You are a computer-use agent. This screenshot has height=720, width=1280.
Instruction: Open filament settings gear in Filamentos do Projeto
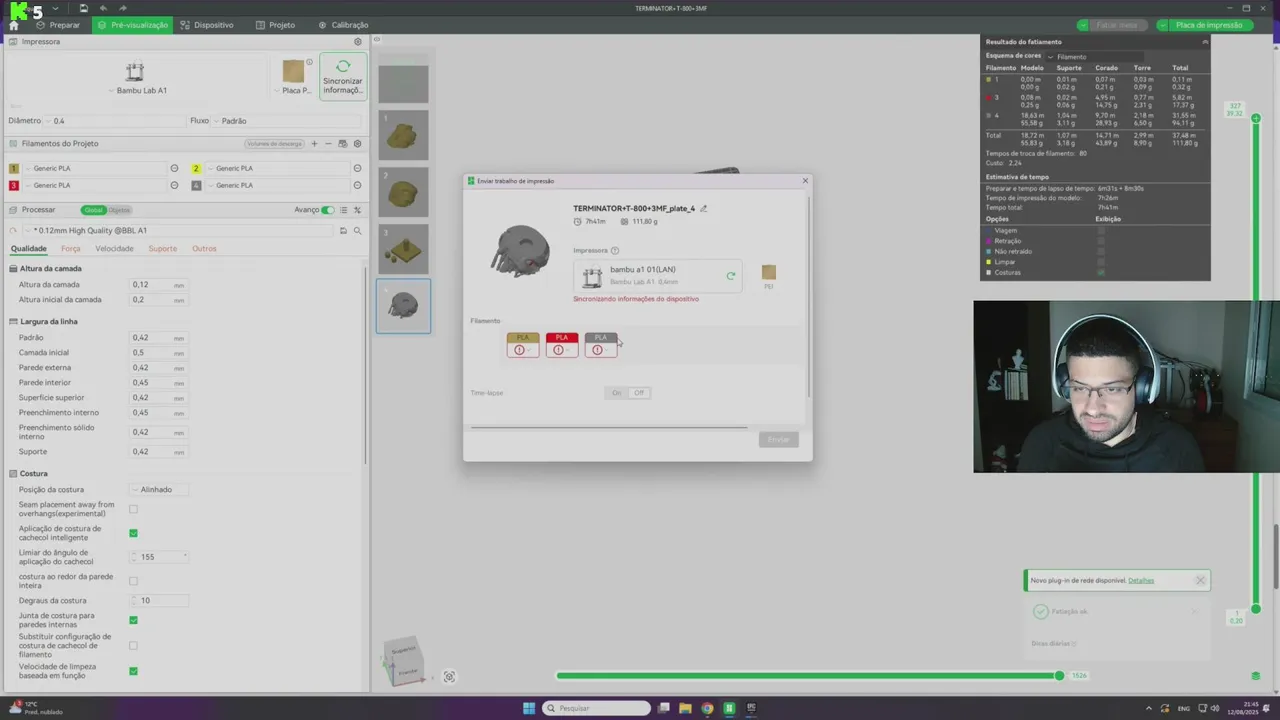(357, 143)
